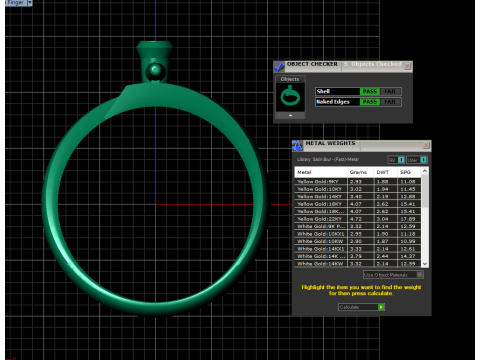
Task: Click the Metal Weights scale icon
Action: click(297, 145)
